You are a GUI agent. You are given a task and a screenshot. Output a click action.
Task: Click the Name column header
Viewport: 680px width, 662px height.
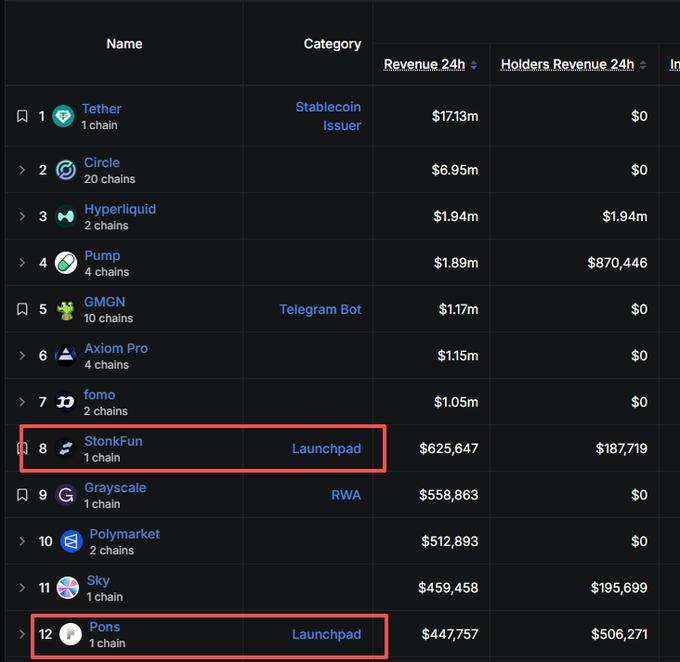click(124, 44)
